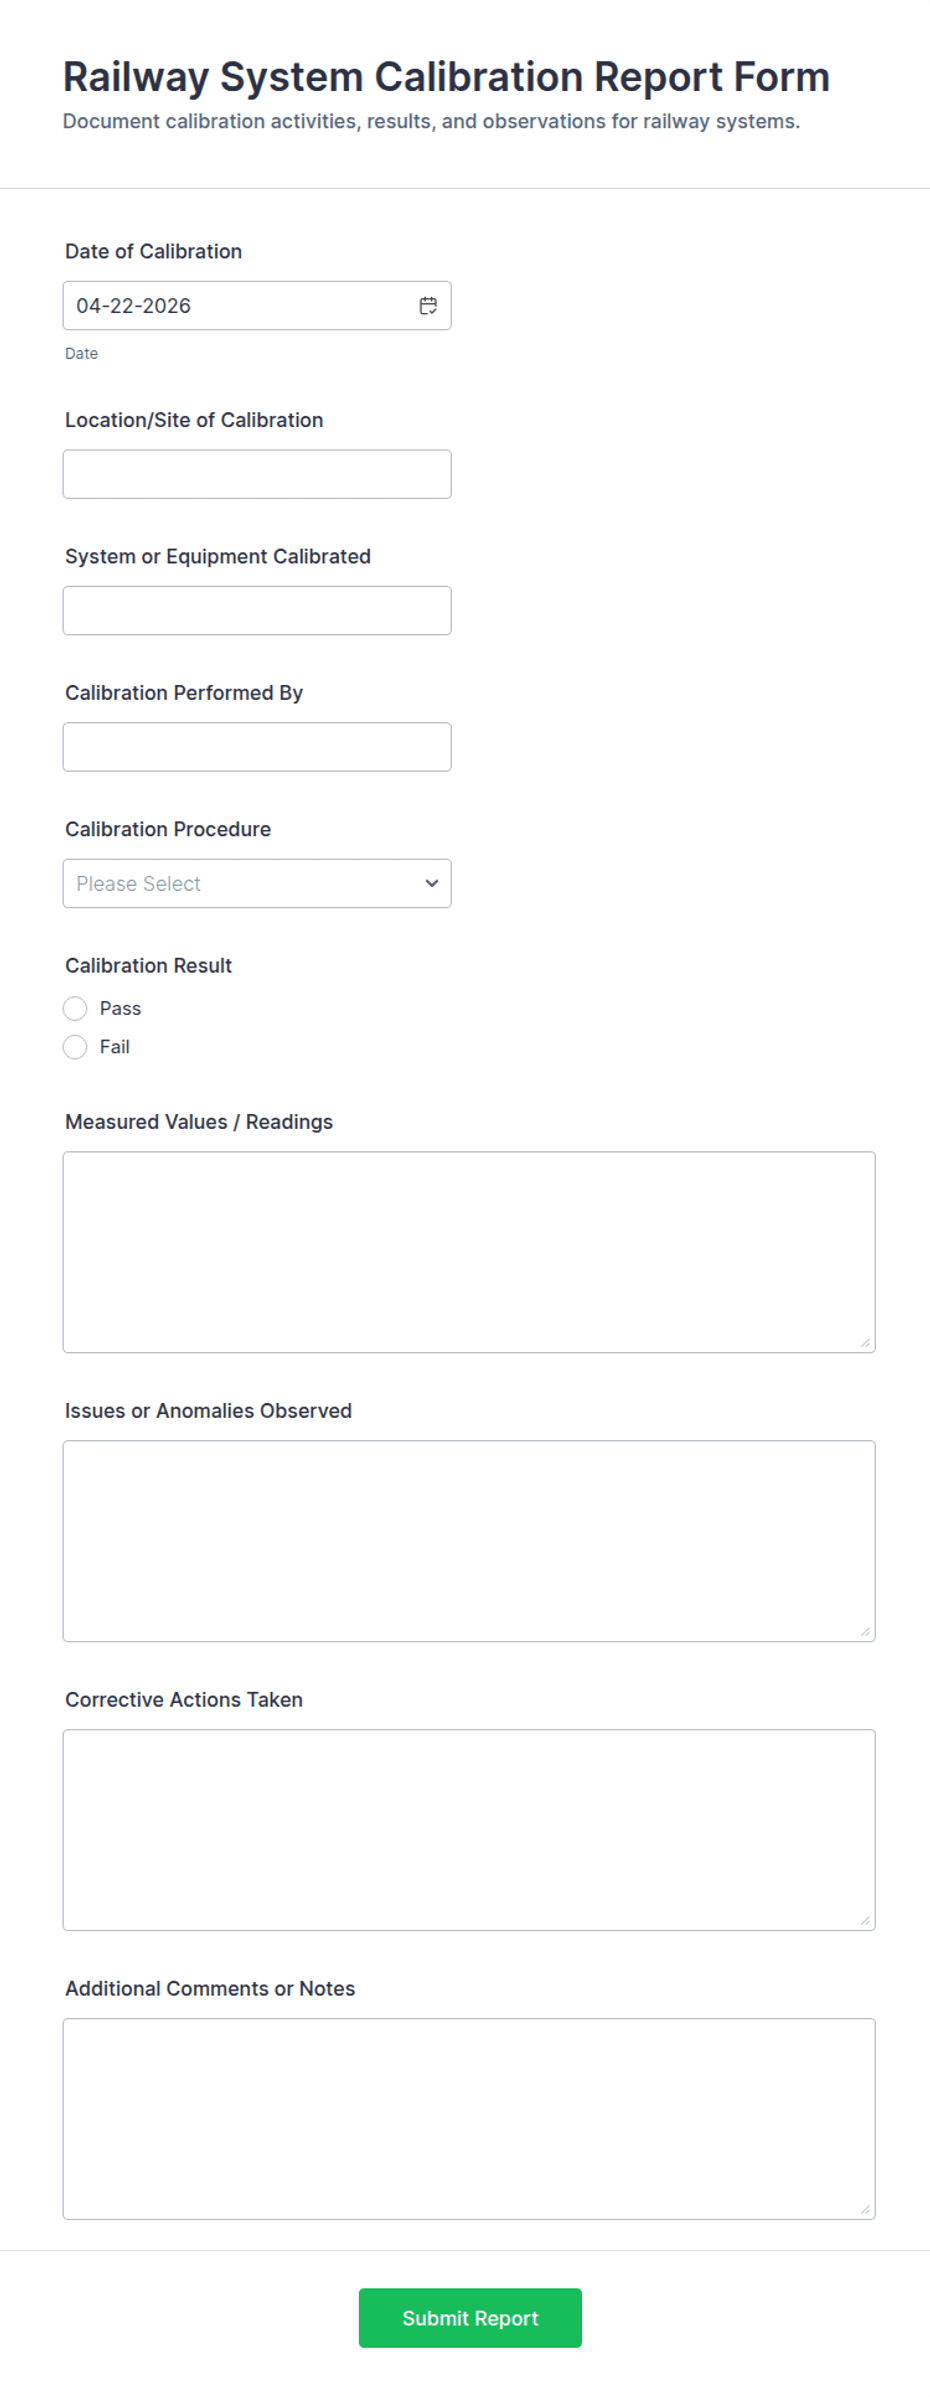Click the Additional Comments resize handle

coord(865,2210)
